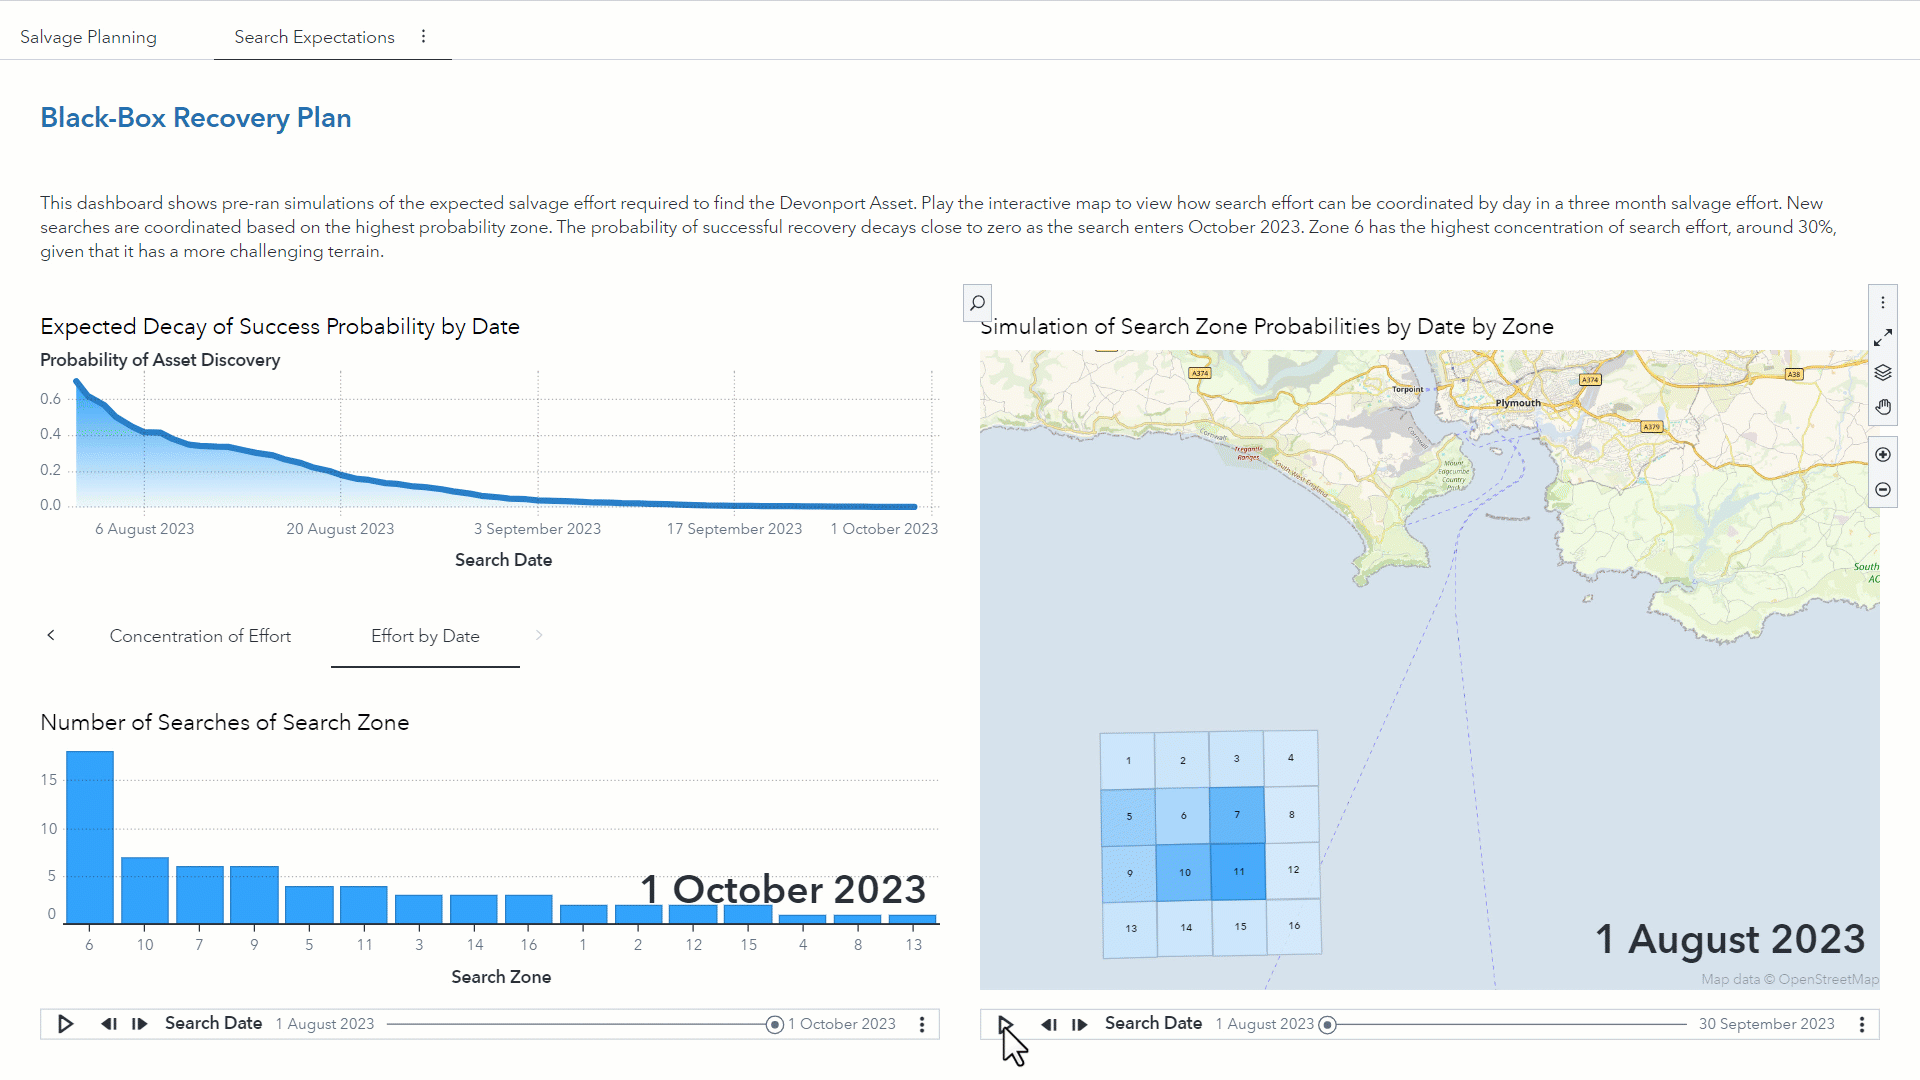This screenshot has height=1080, width=1920.
Task: Switch to Salvage Planning page tab
Action: pyautogui.click(x=88, y=37)
